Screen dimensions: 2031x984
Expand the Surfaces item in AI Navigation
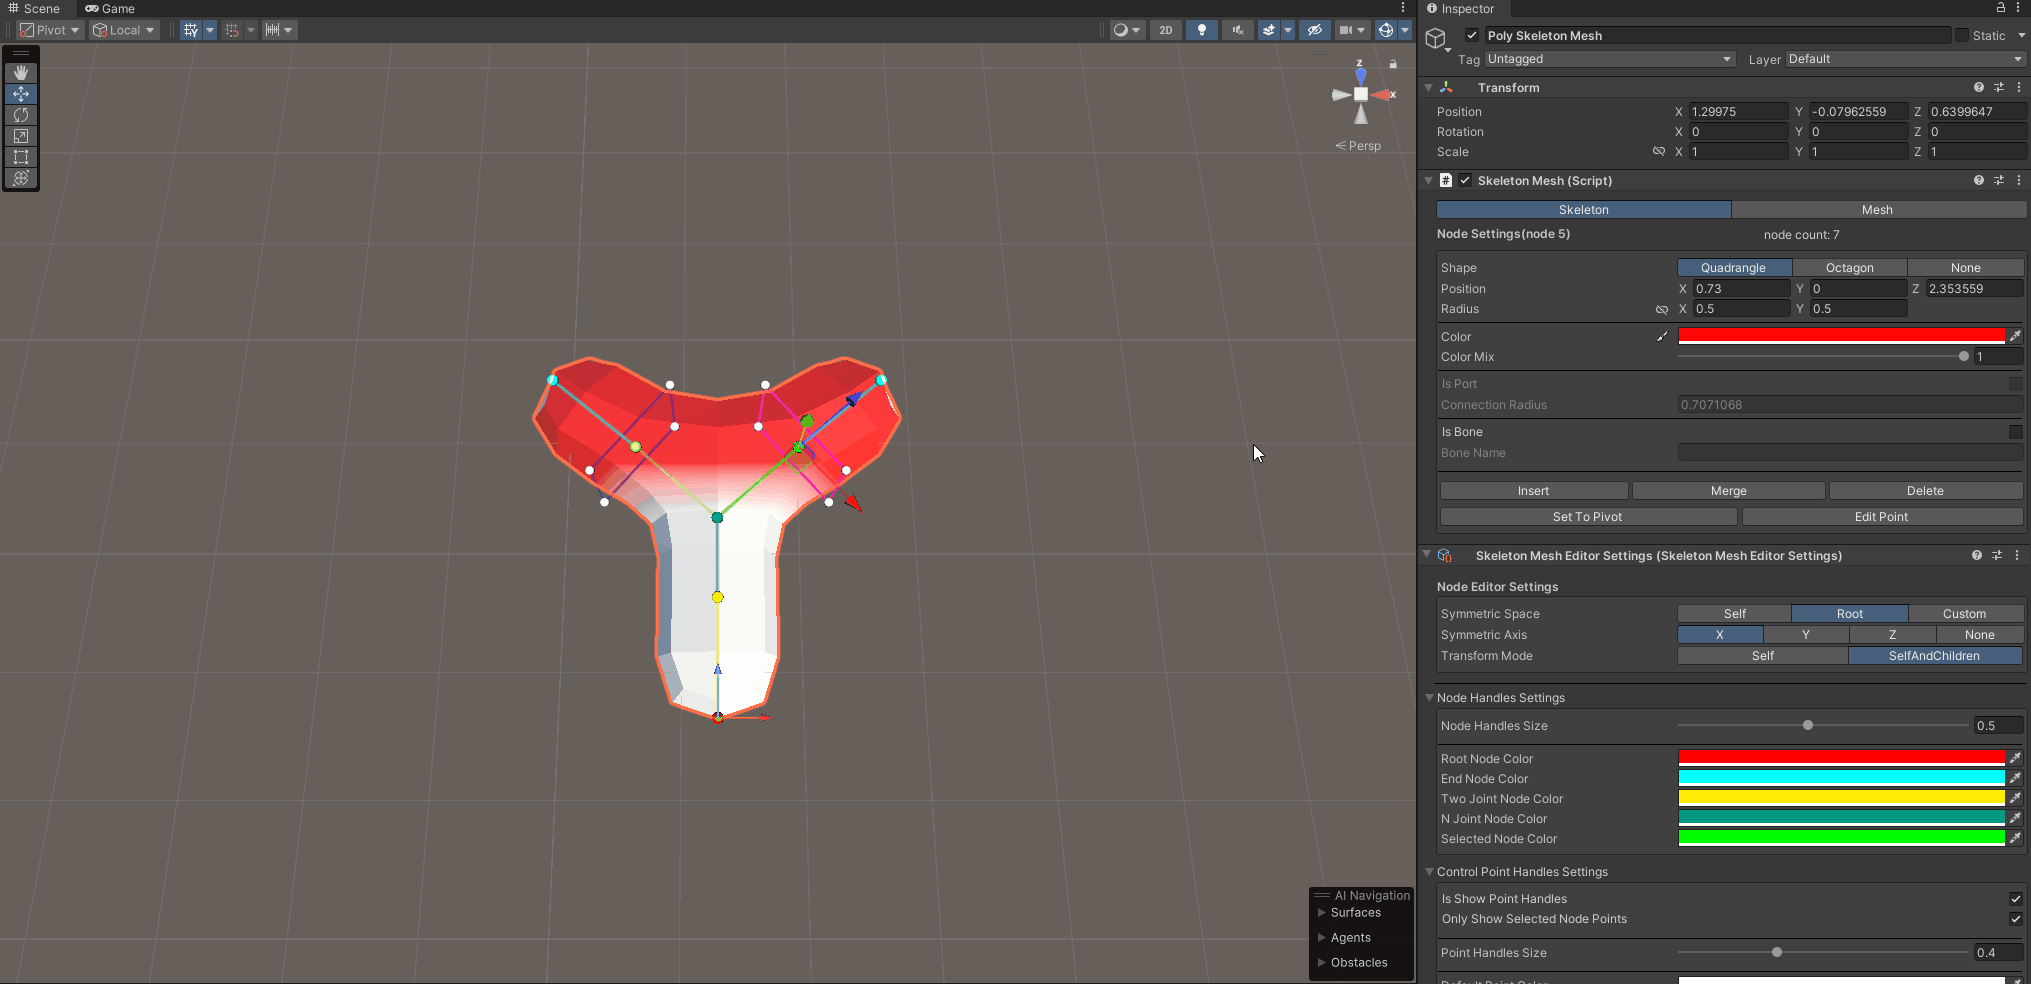pos(1322,913)
